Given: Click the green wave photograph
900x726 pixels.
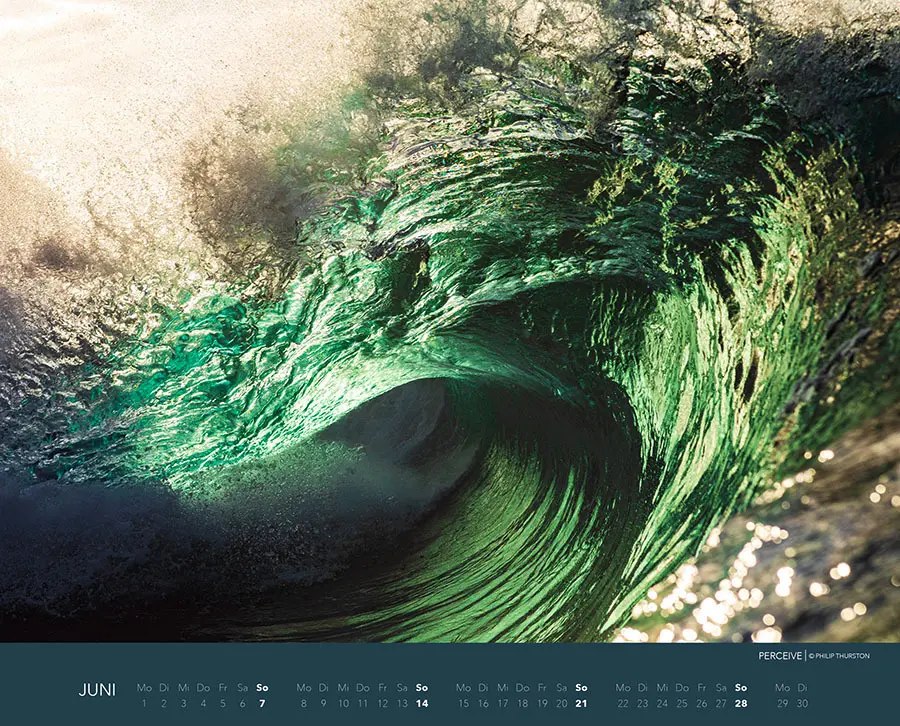Looking at the screenshot, I should [450, 321].
